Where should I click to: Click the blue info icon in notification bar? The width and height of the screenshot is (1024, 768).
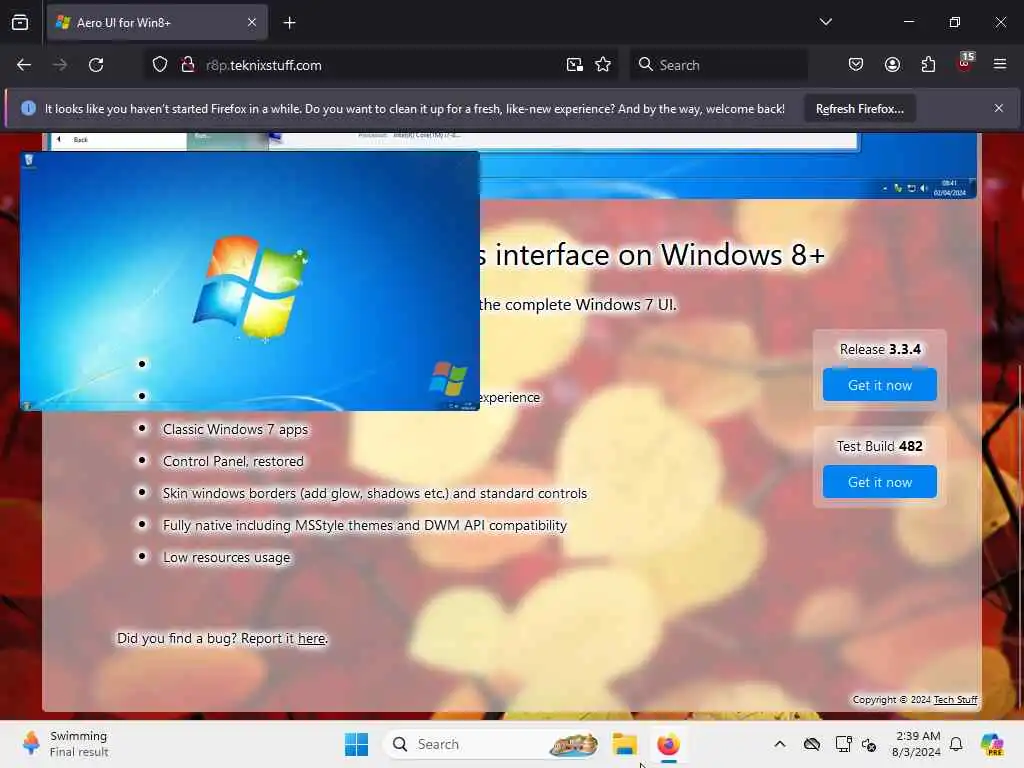click(x=28, y=108)
